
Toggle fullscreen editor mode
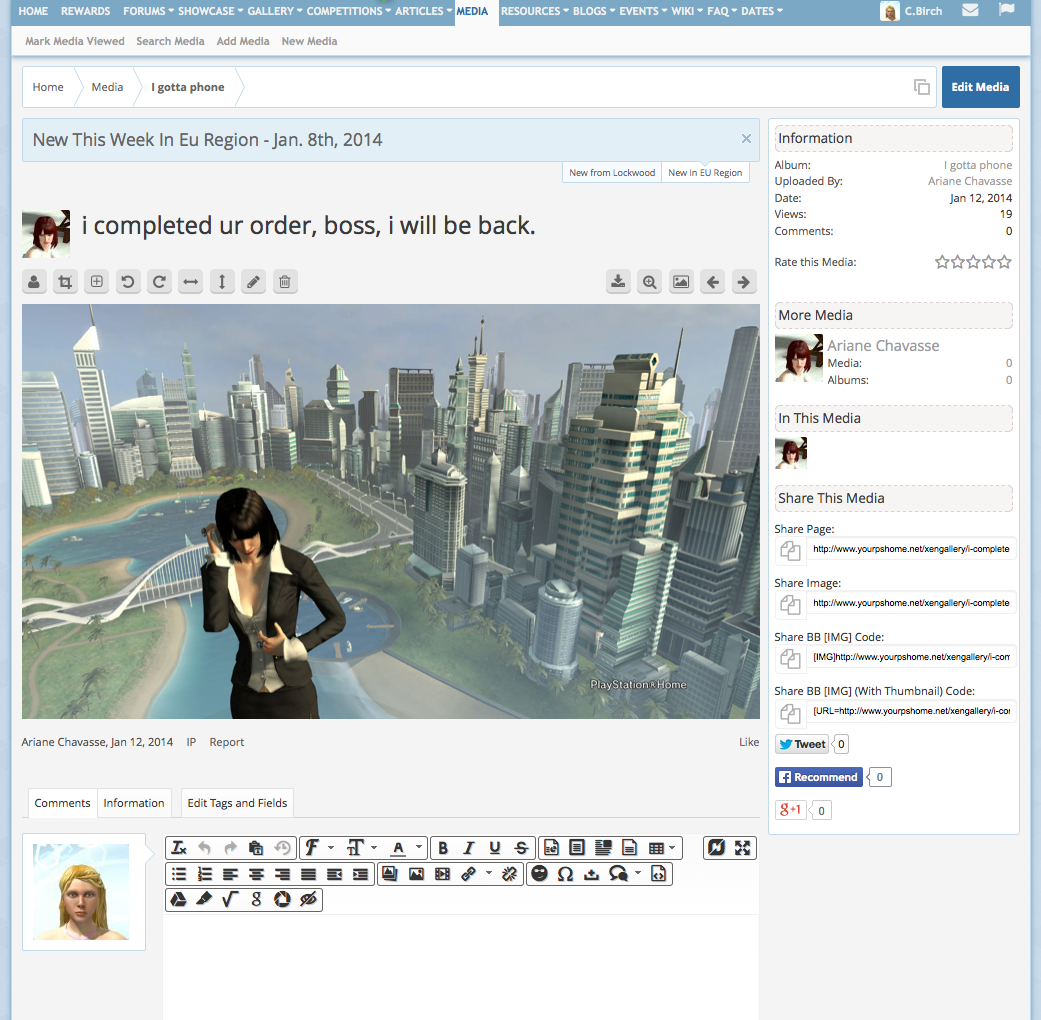742,848
